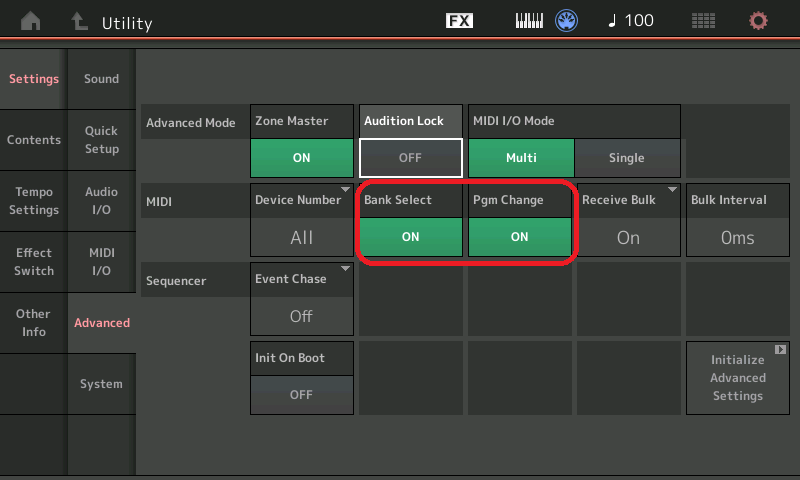This screenshot has width=800, height=480.
Task: Click the Bulk Interval 0ms field
Action: click(737, 237)
